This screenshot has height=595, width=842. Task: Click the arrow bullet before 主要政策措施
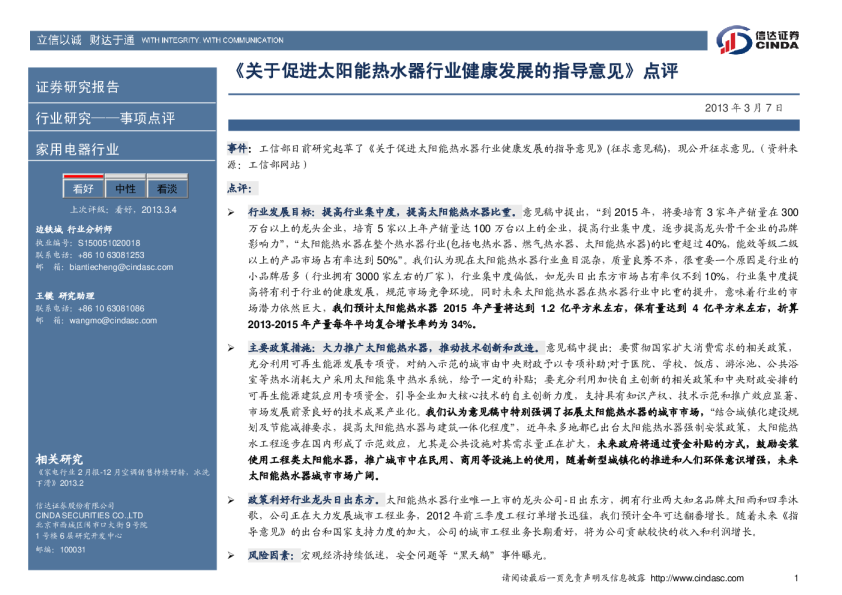pos(231,348)
